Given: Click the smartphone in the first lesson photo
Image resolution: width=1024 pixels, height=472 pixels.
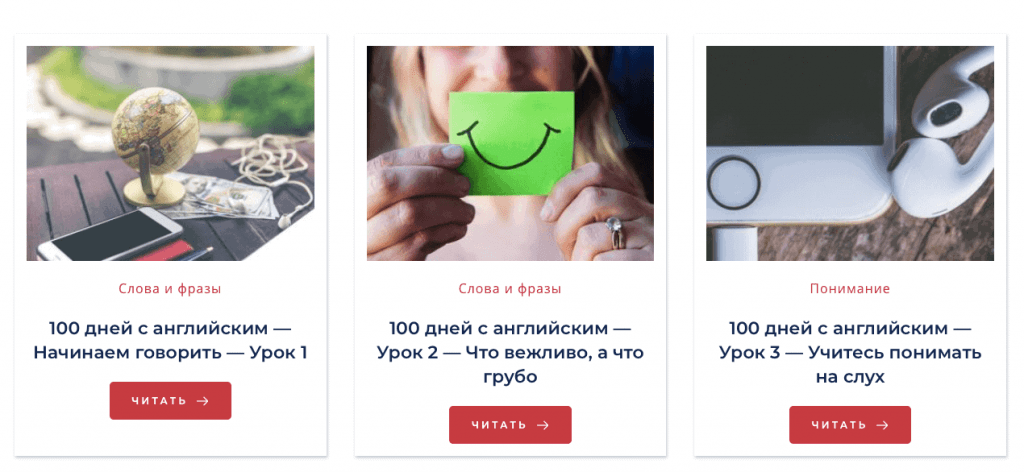Looking at the screenshot, I should pyautogui.click(x=110, y=235).
